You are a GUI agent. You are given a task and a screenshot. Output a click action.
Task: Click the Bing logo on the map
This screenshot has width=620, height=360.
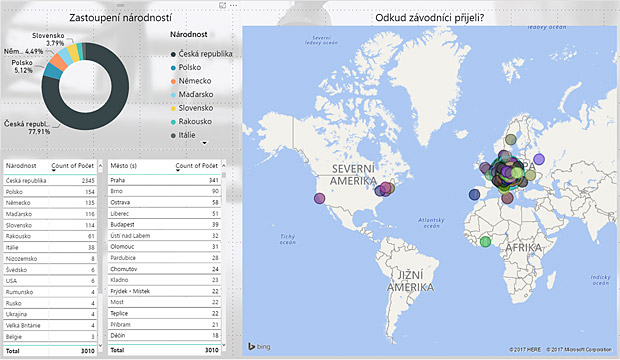(259, 347)
